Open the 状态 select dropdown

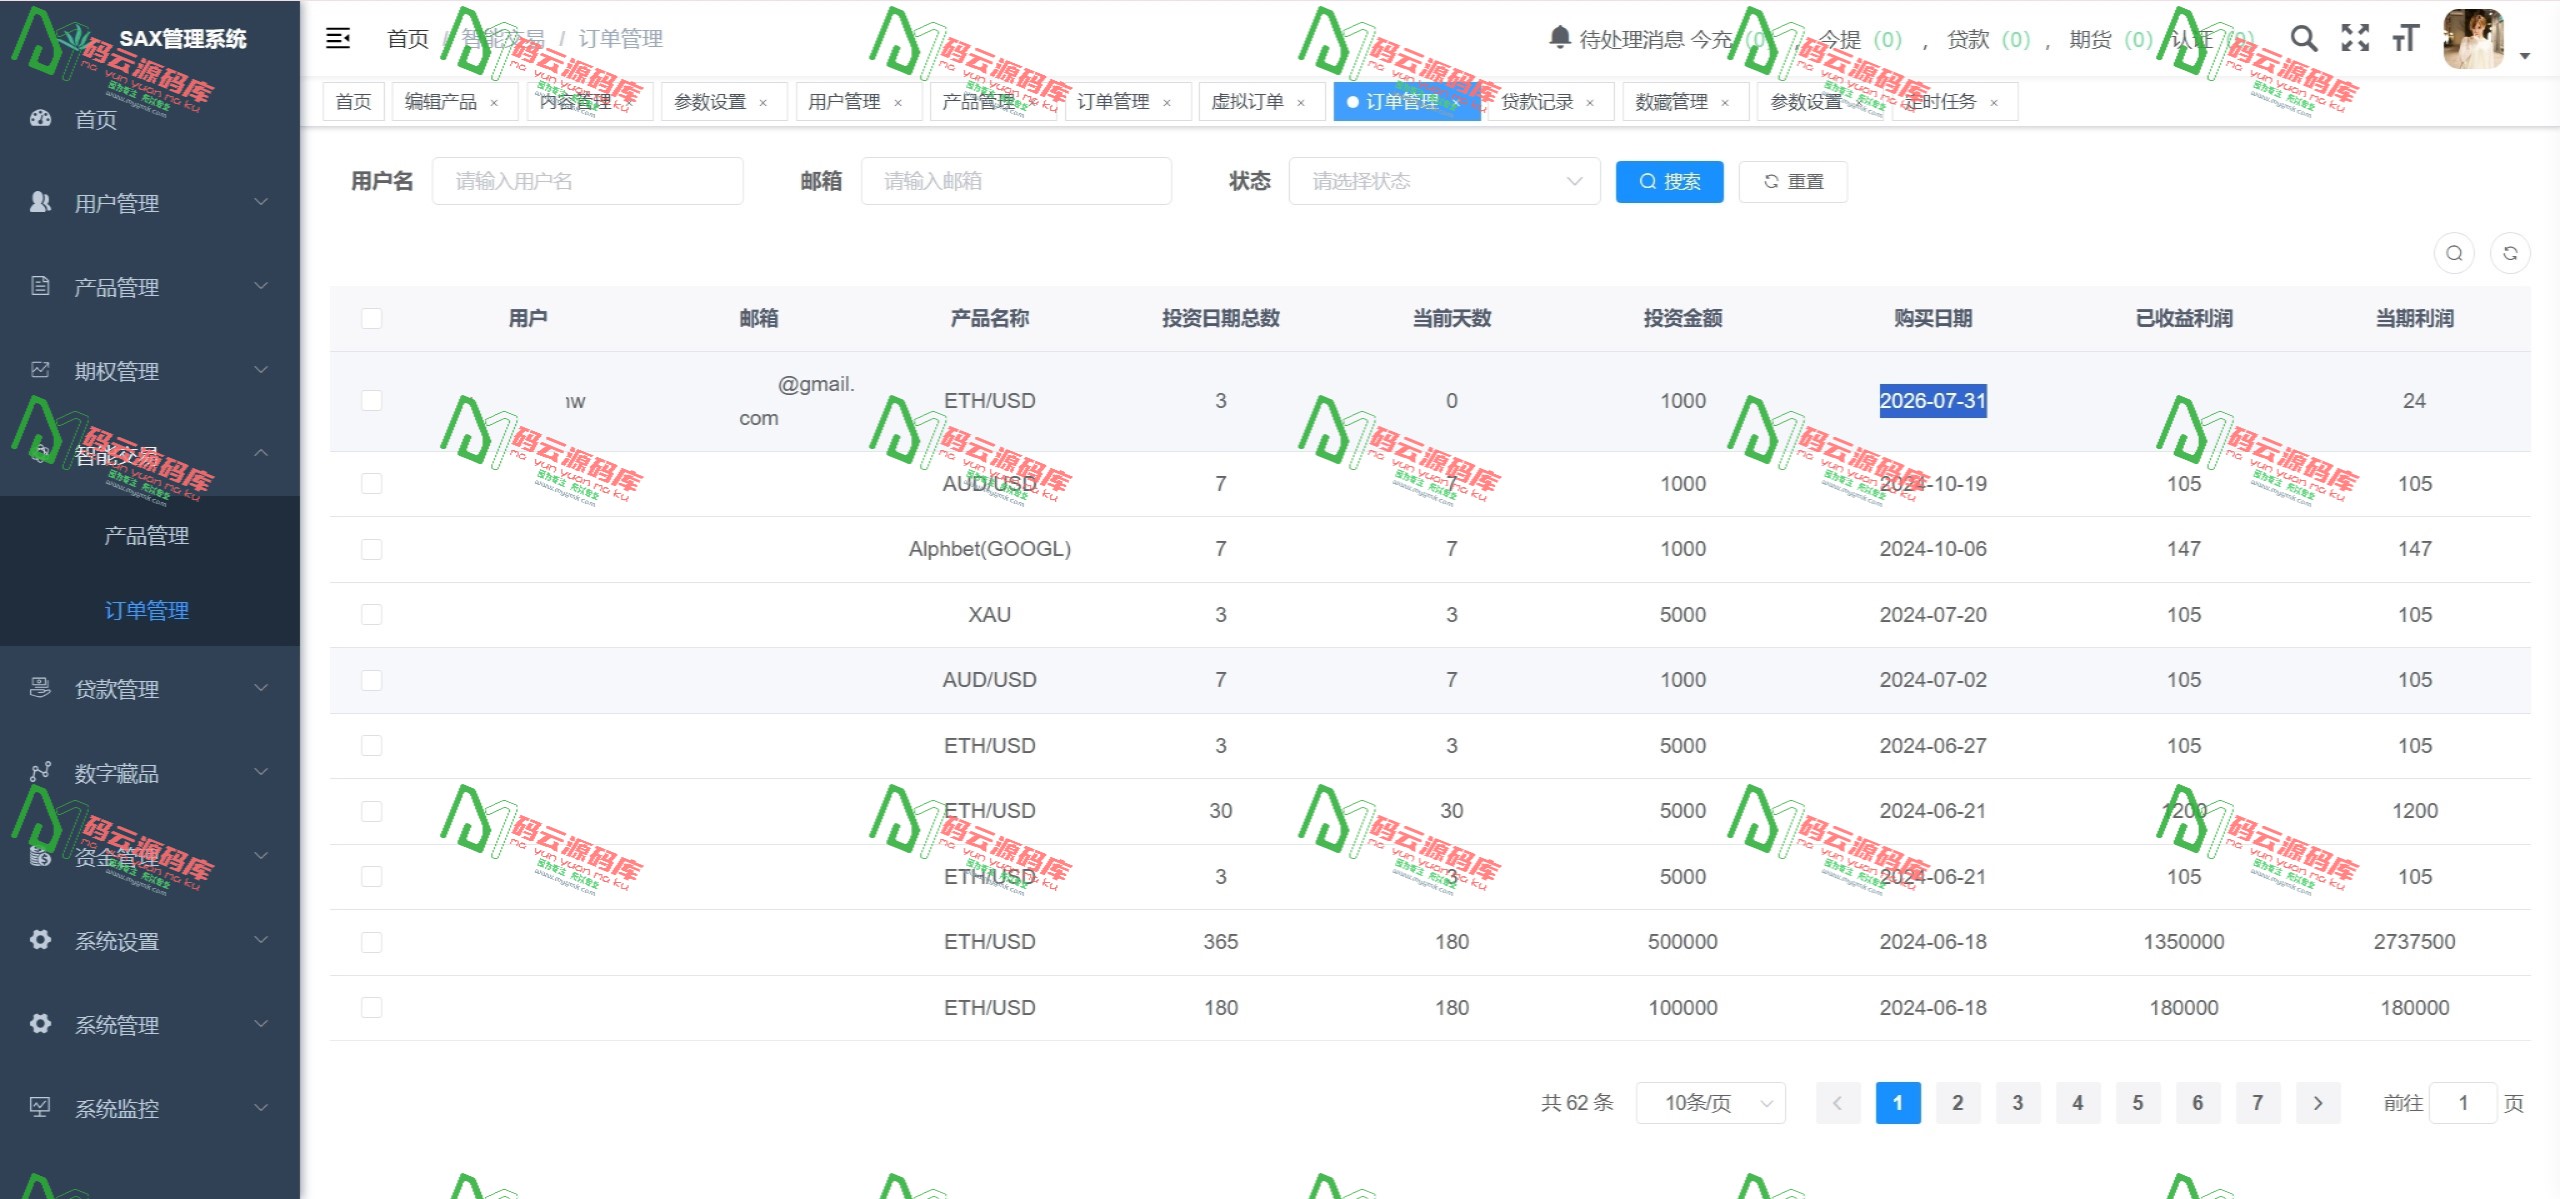click(1445, 181)
